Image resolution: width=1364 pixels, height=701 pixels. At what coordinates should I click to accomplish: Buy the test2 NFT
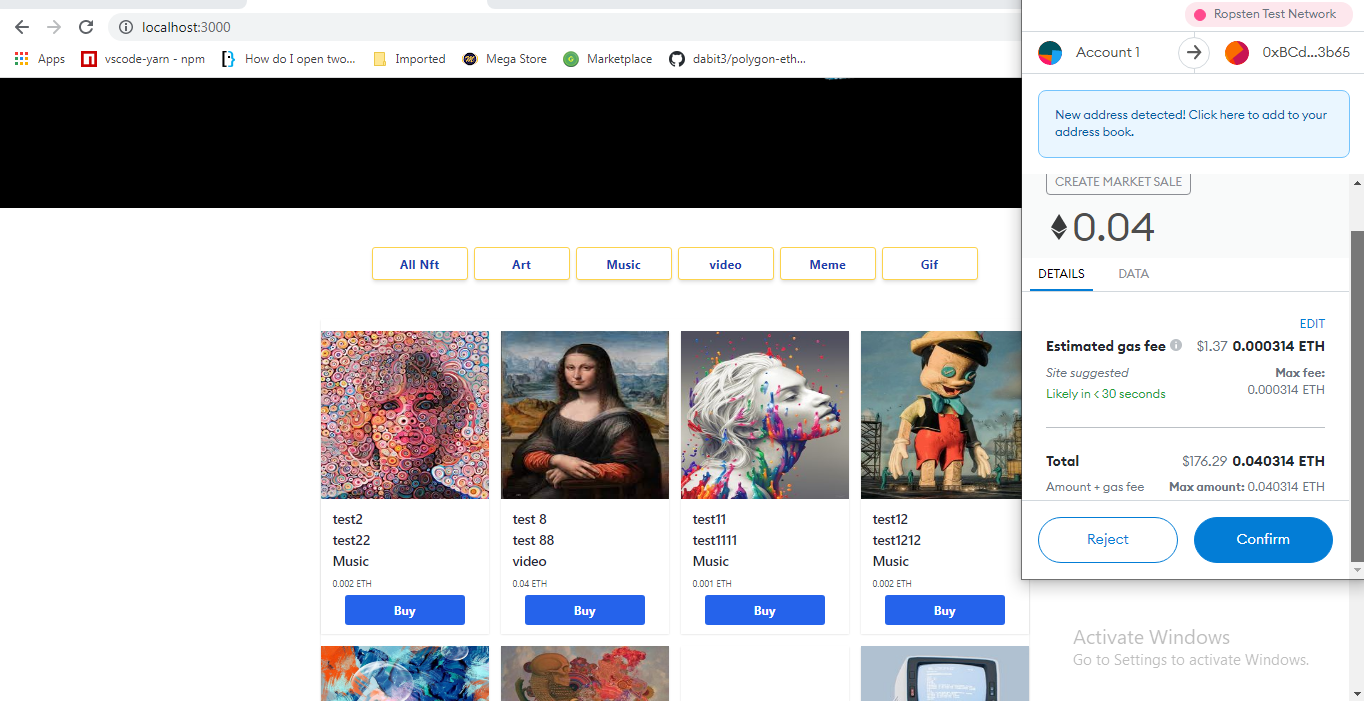[x=405, y=610]
